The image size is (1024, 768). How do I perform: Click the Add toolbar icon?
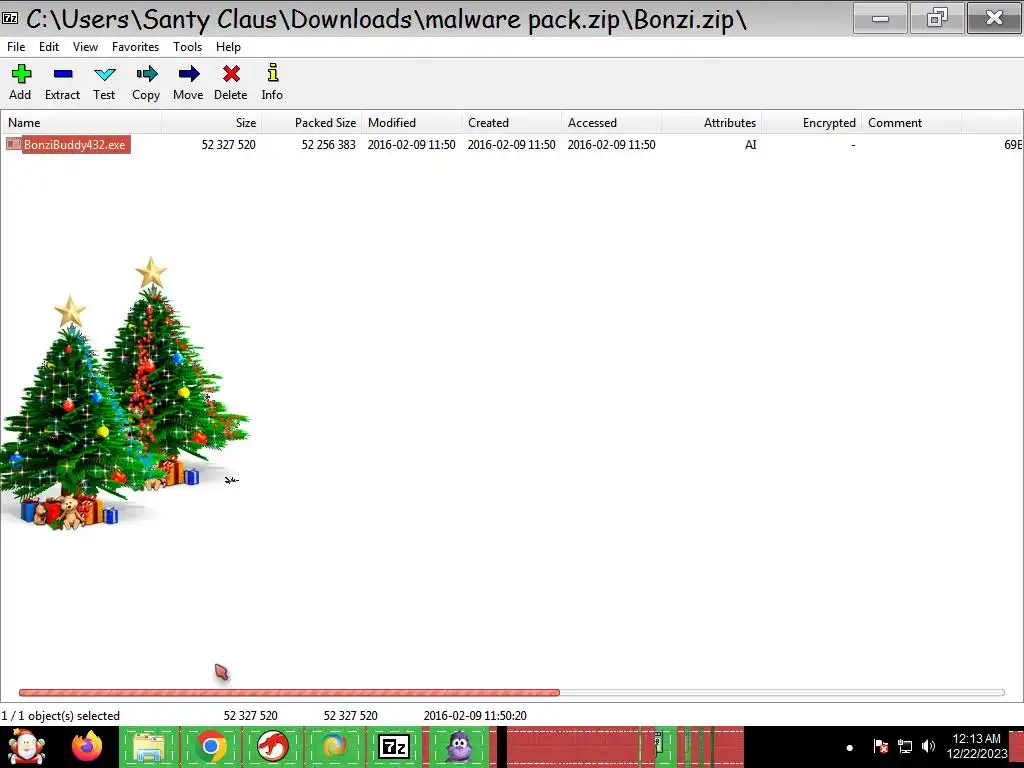coord(20,82)
